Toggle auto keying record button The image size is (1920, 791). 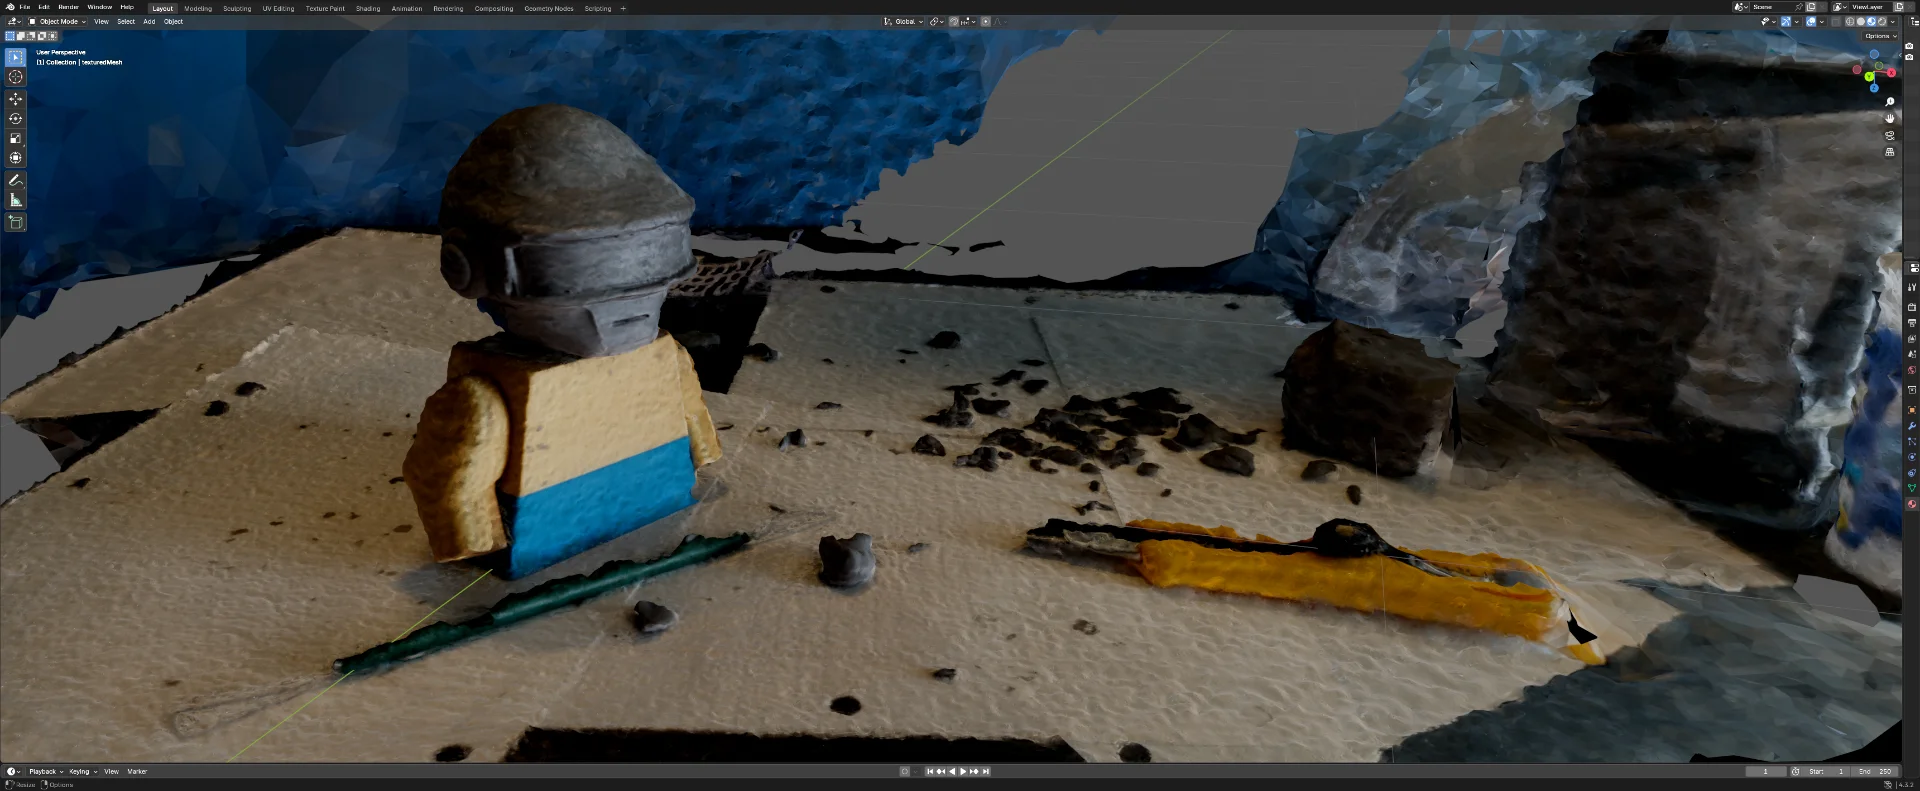coord(905,771)
